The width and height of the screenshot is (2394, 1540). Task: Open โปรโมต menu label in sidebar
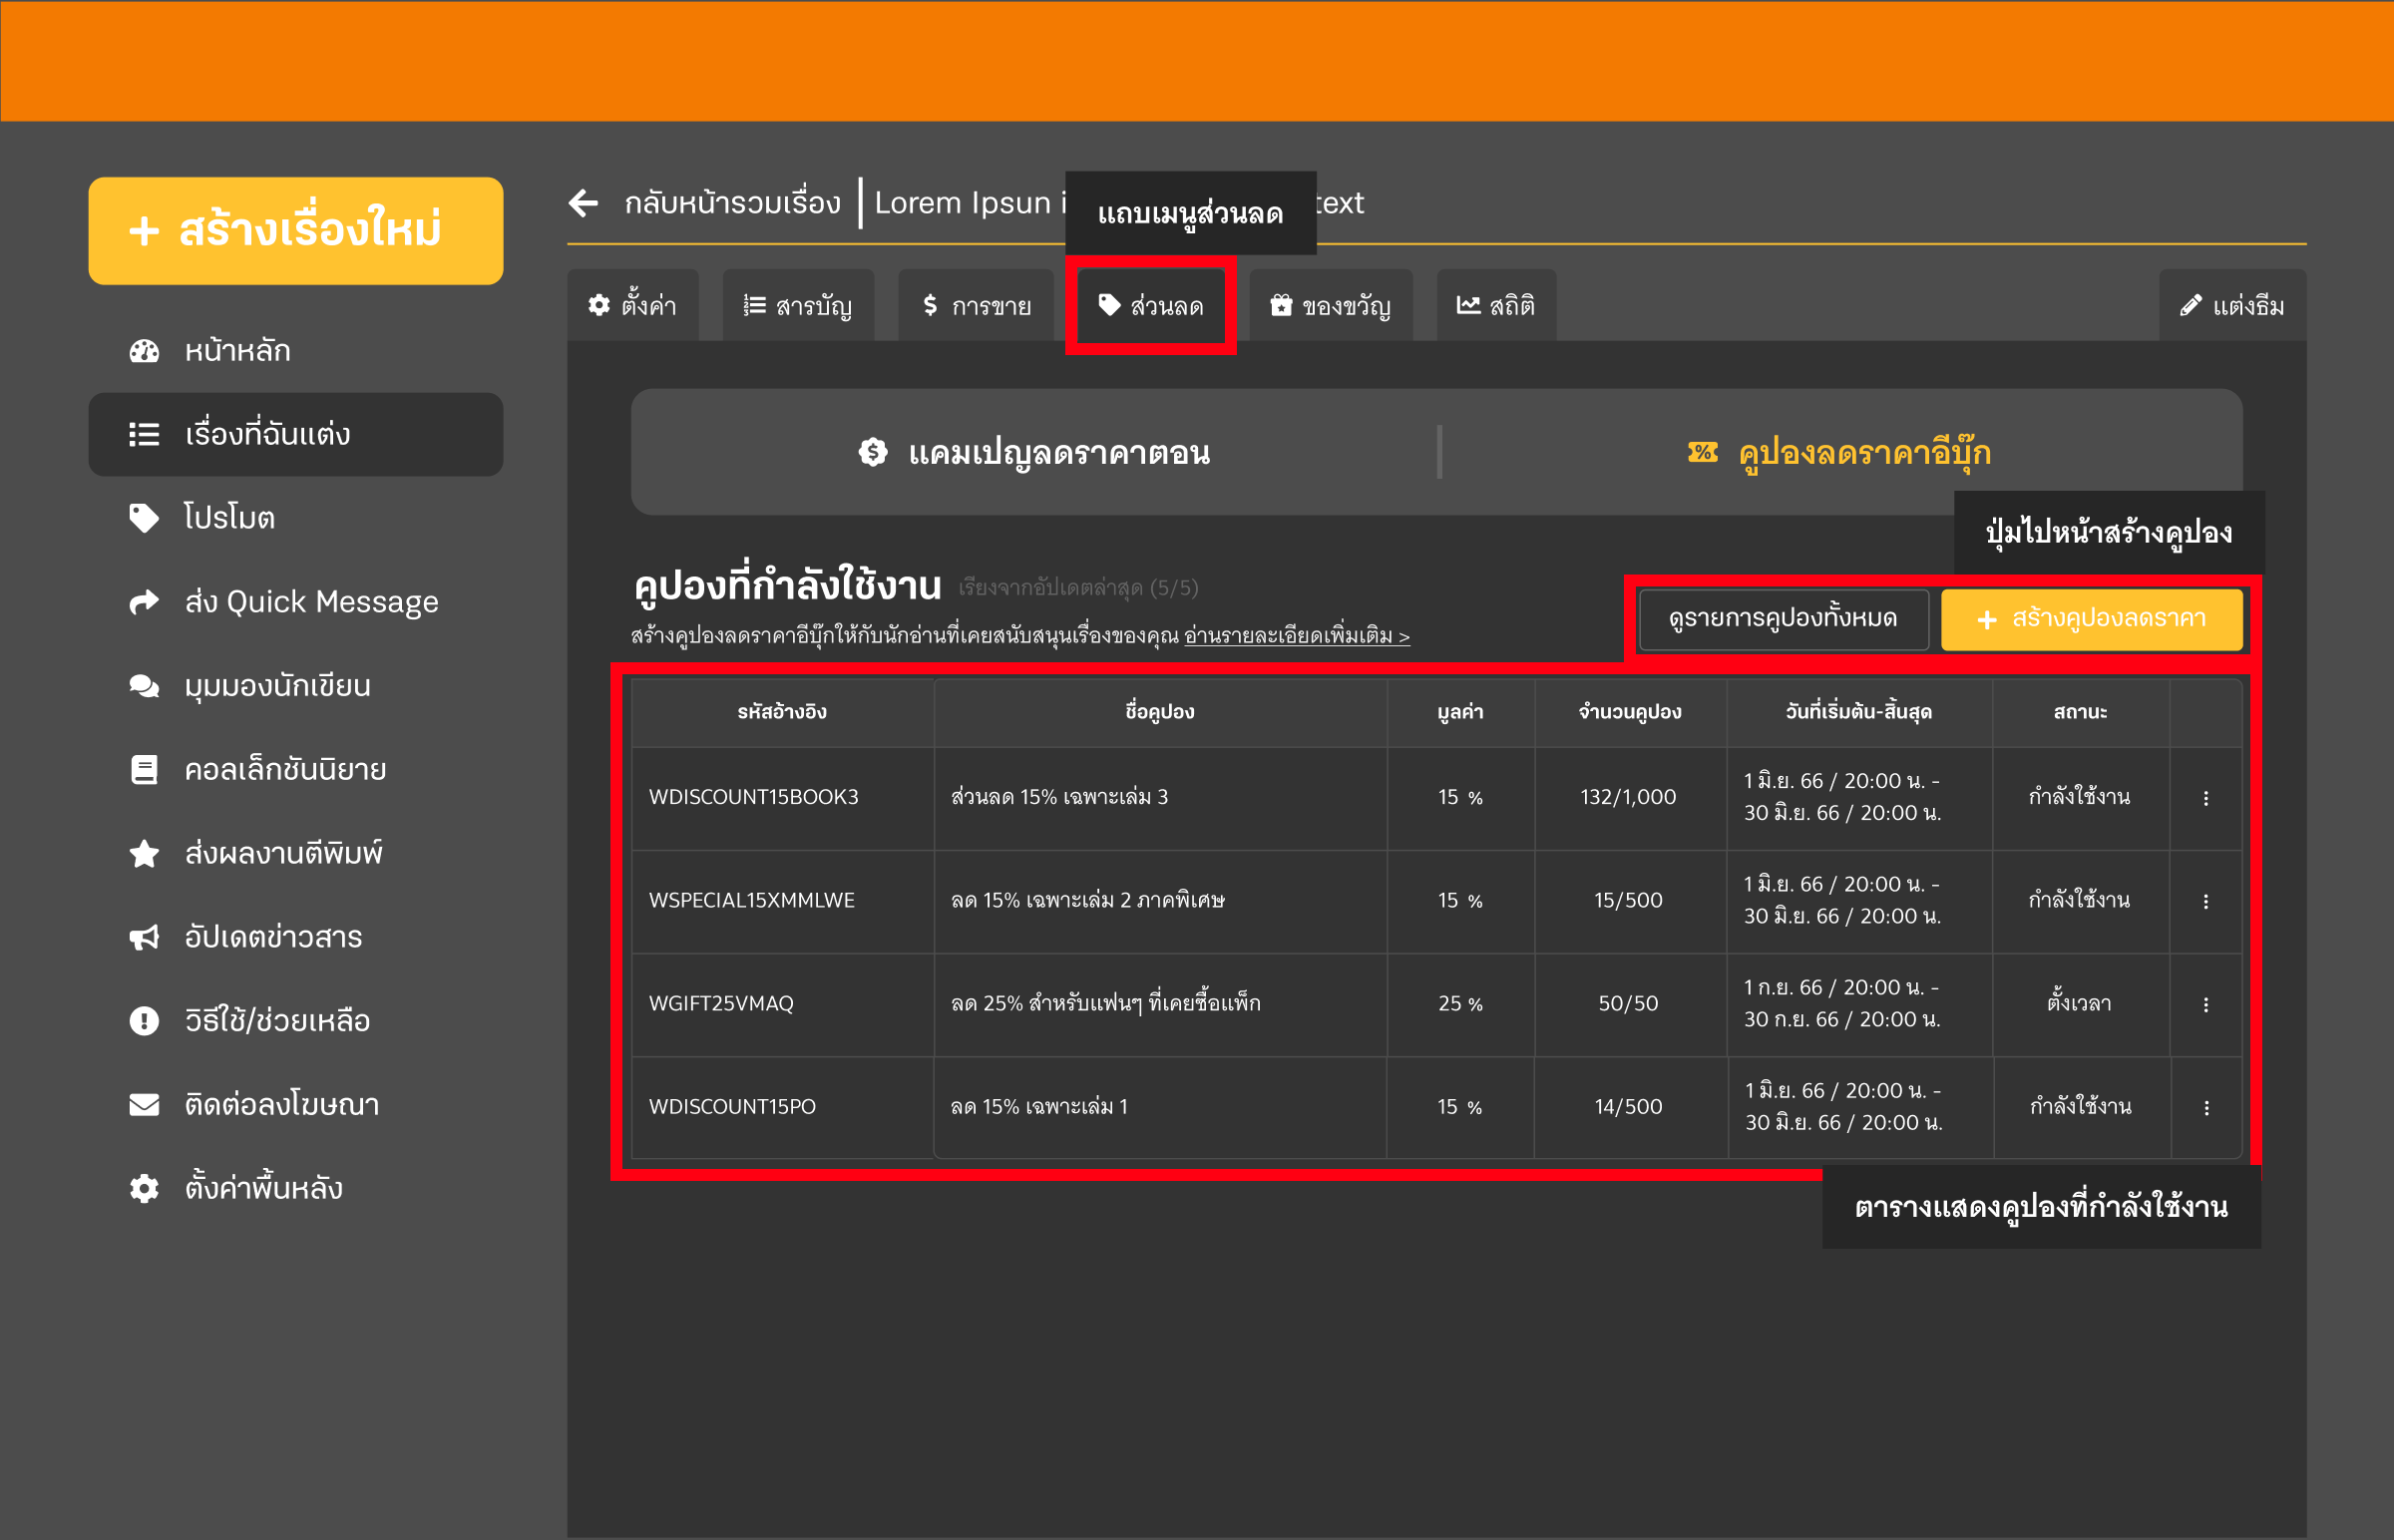point(229,518)
